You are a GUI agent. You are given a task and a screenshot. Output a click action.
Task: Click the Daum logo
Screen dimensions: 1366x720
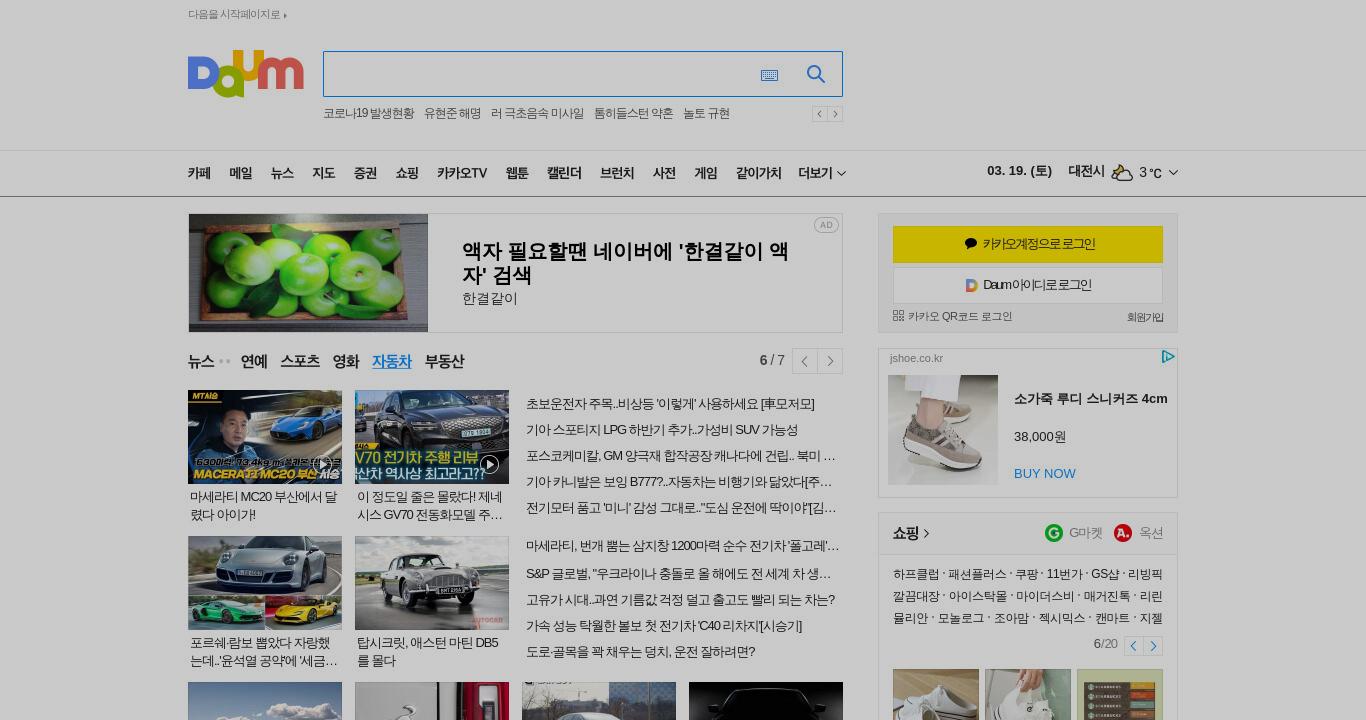coord(245,74)
